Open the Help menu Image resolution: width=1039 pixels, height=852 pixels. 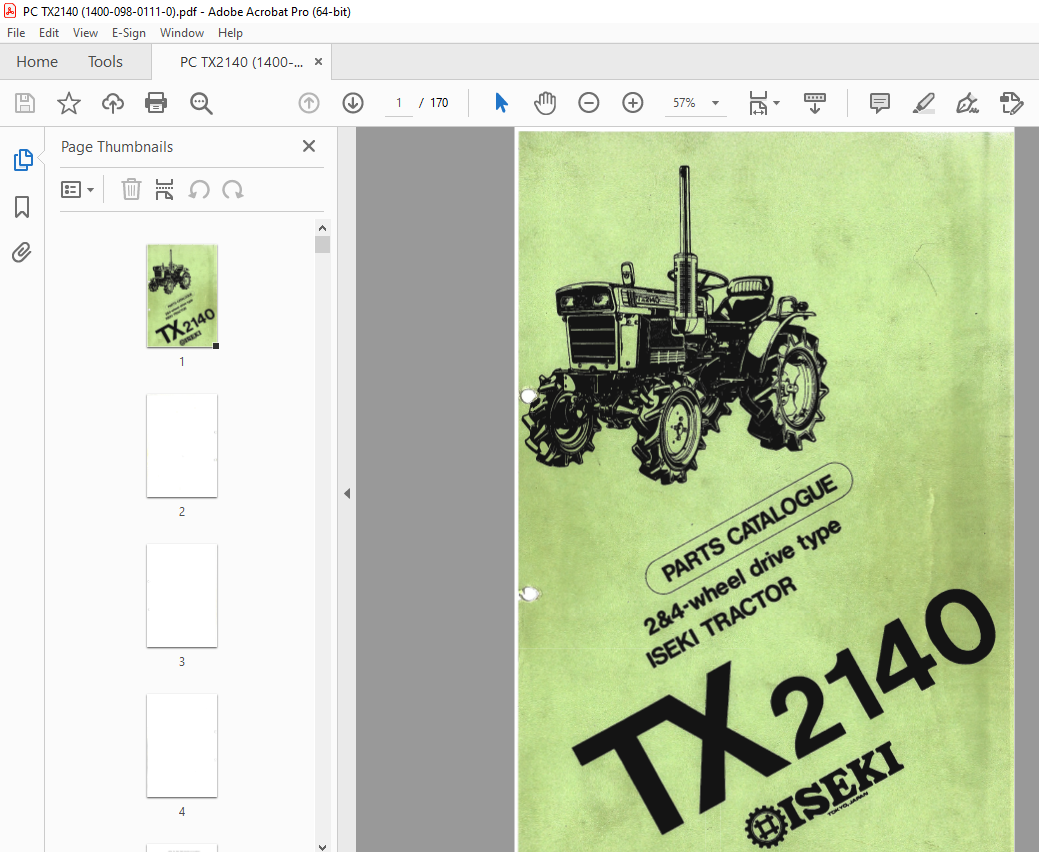click(230, 32)
